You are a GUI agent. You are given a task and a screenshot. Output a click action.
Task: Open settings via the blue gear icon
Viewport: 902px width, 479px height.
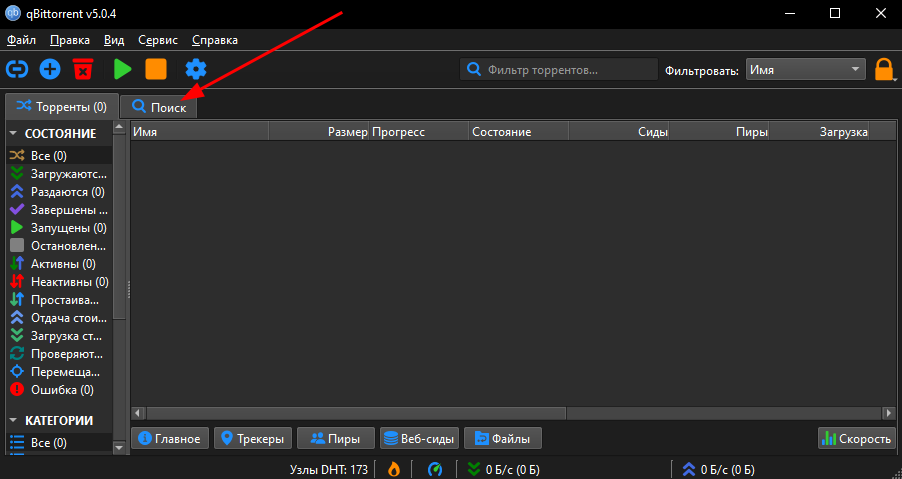[196, 70]
